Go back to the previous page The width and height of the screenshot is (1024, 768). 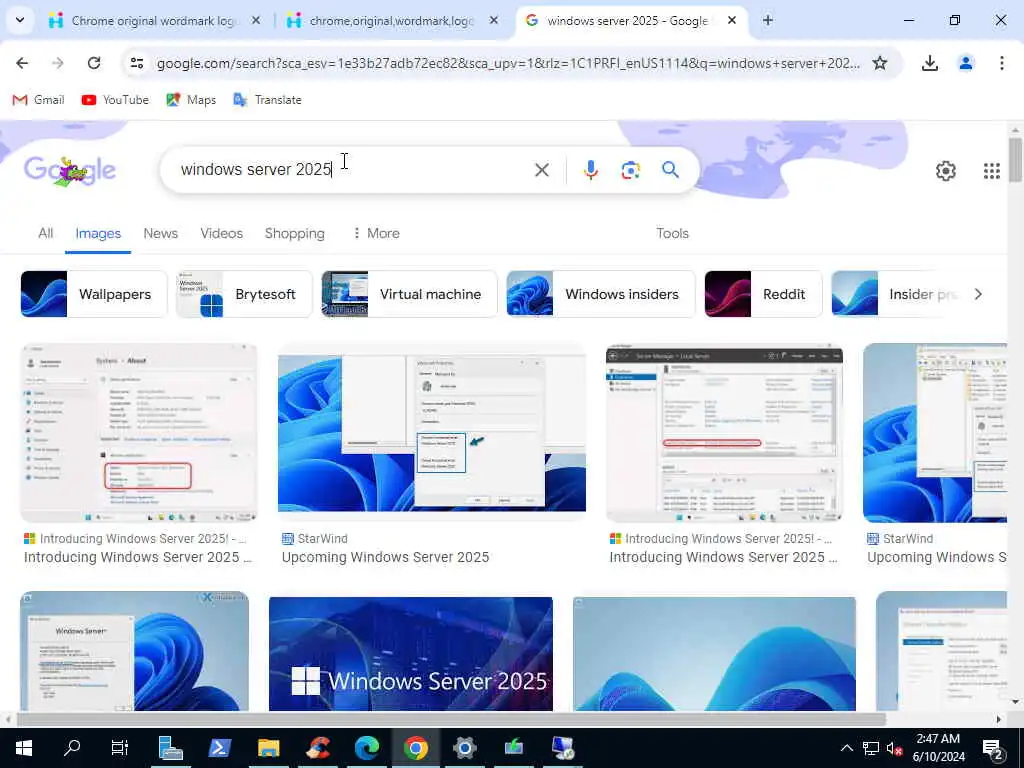[x=22, y=63]
